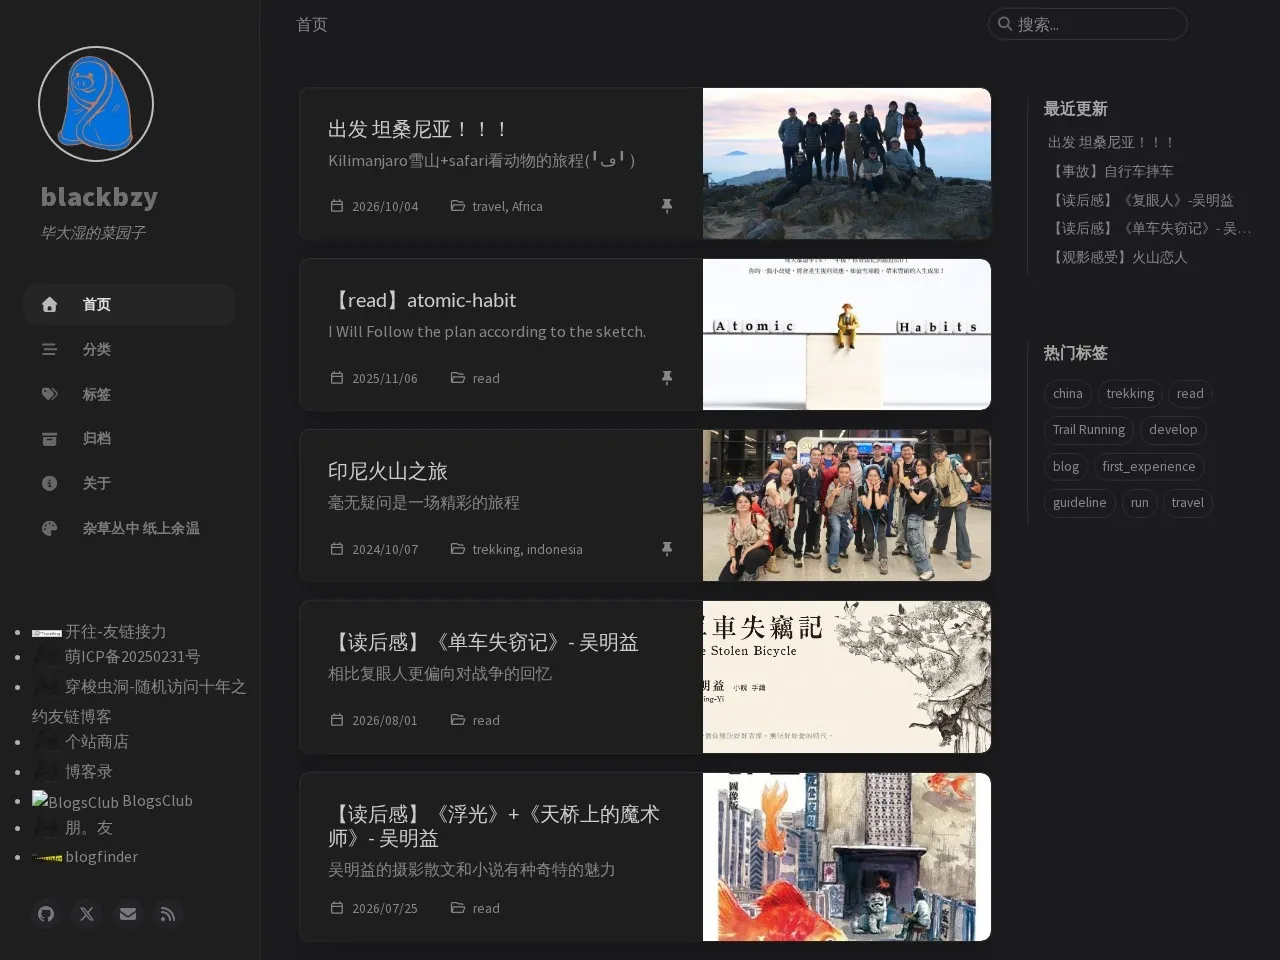Image resolution: width=1280 pixels, height=960 pixels.
Task: Open 个站商店 link
Action: [97, 742]
